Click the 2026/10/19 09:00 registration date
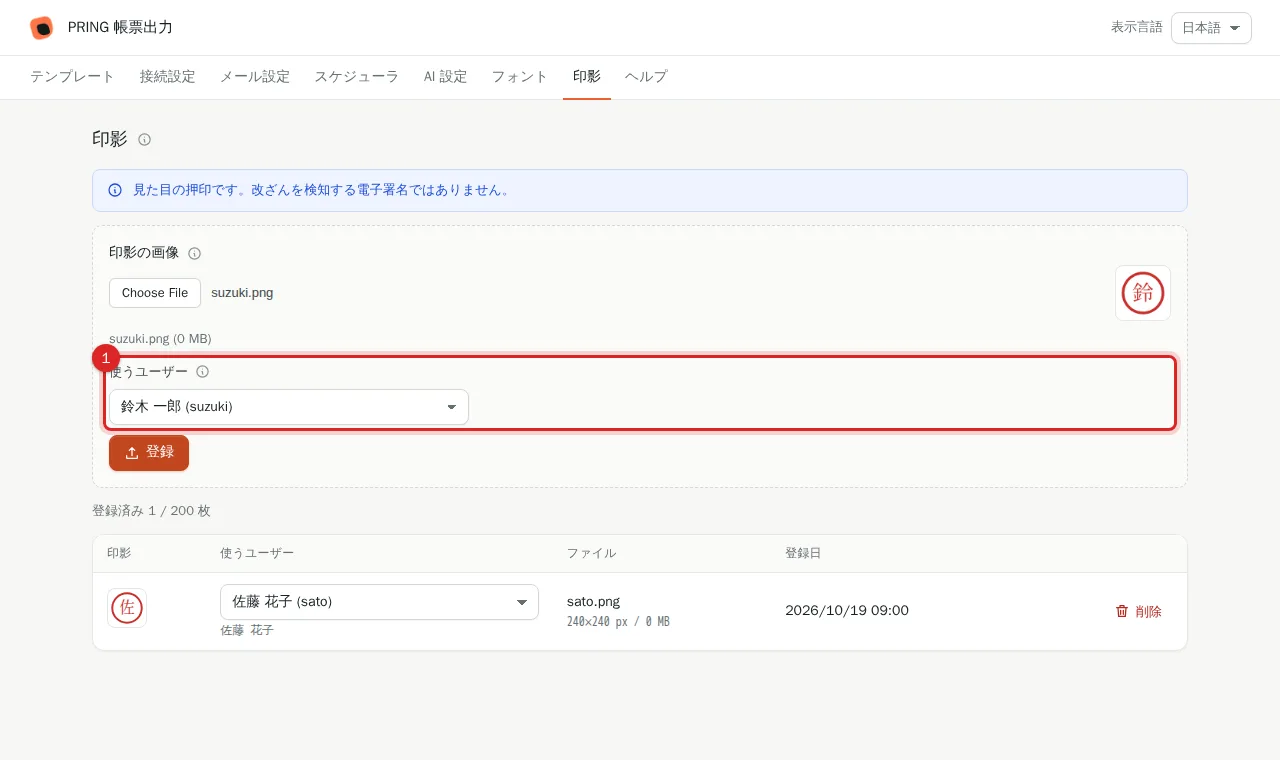The height and width of the screenshot is (760, 1280). [x=847, y=611]
